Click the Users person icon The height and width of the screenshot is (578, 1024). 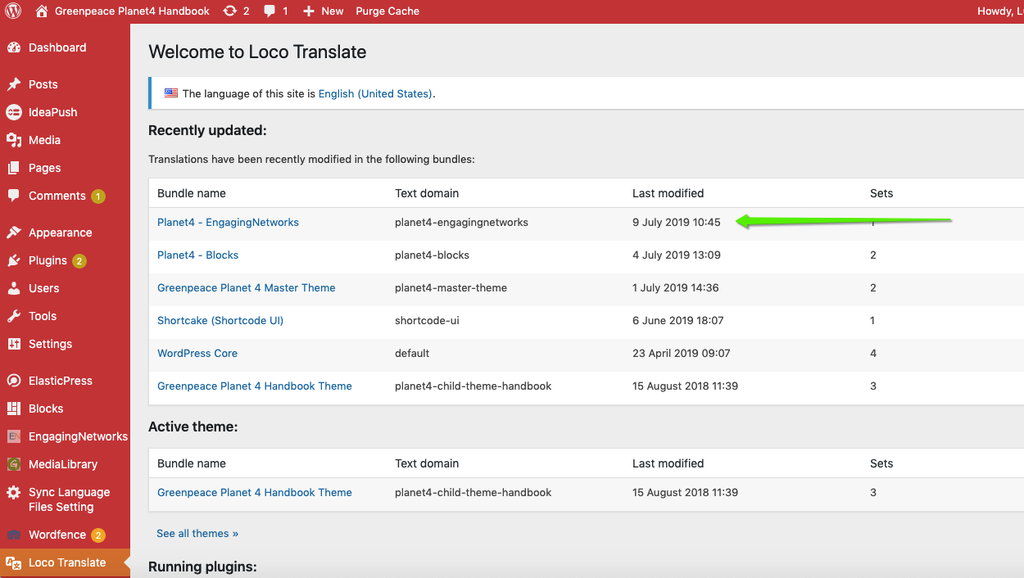coord(14,288)
